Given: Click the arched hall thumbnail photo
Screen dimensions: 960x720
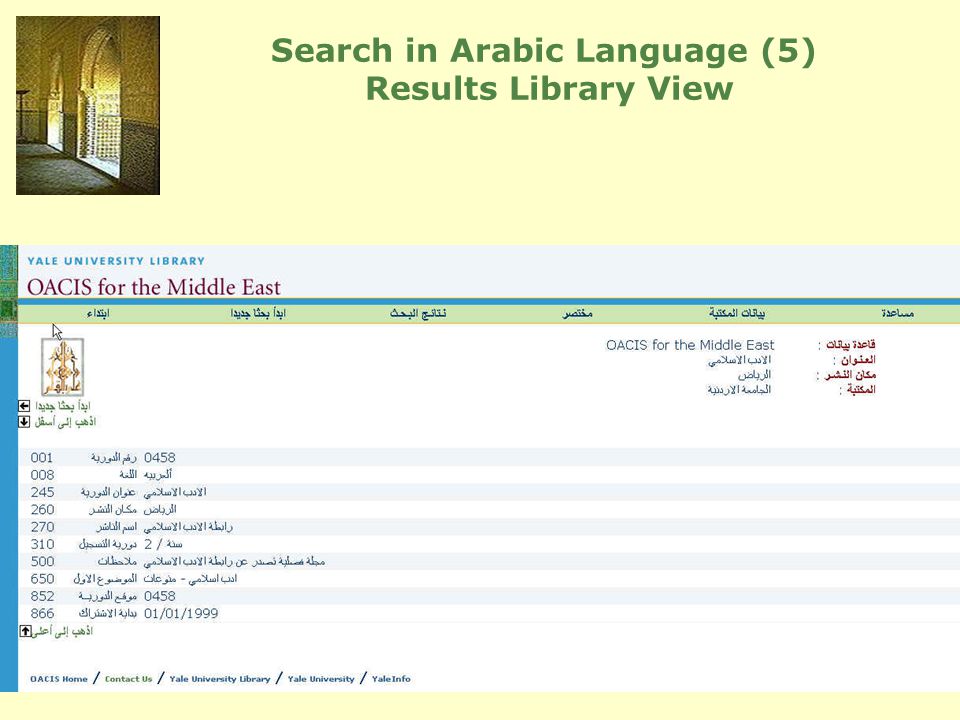Looking at the screenshot, I should point(88,105).
